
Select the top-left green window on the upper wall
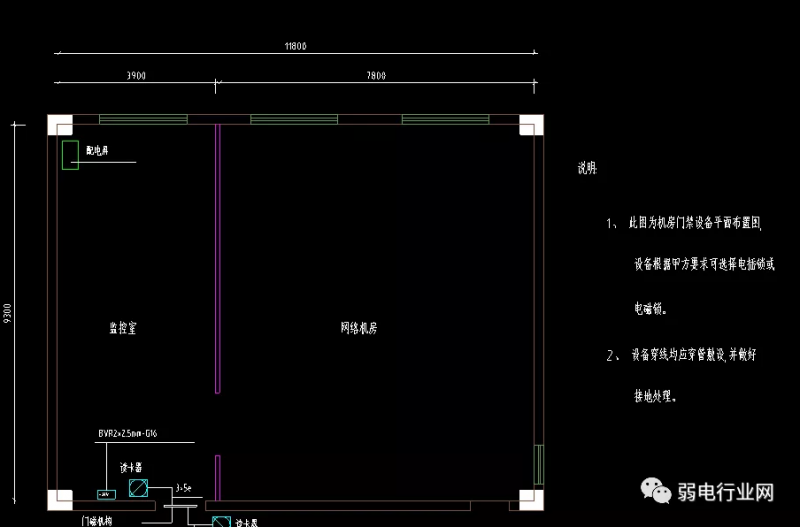(x=143, y=120)
